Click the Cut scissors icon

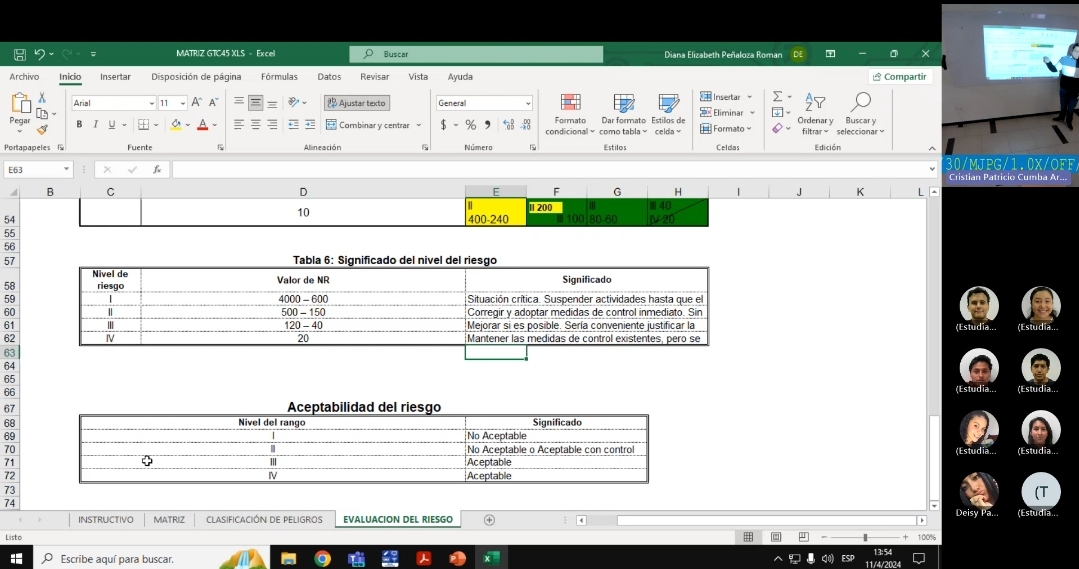pos(42,98)
